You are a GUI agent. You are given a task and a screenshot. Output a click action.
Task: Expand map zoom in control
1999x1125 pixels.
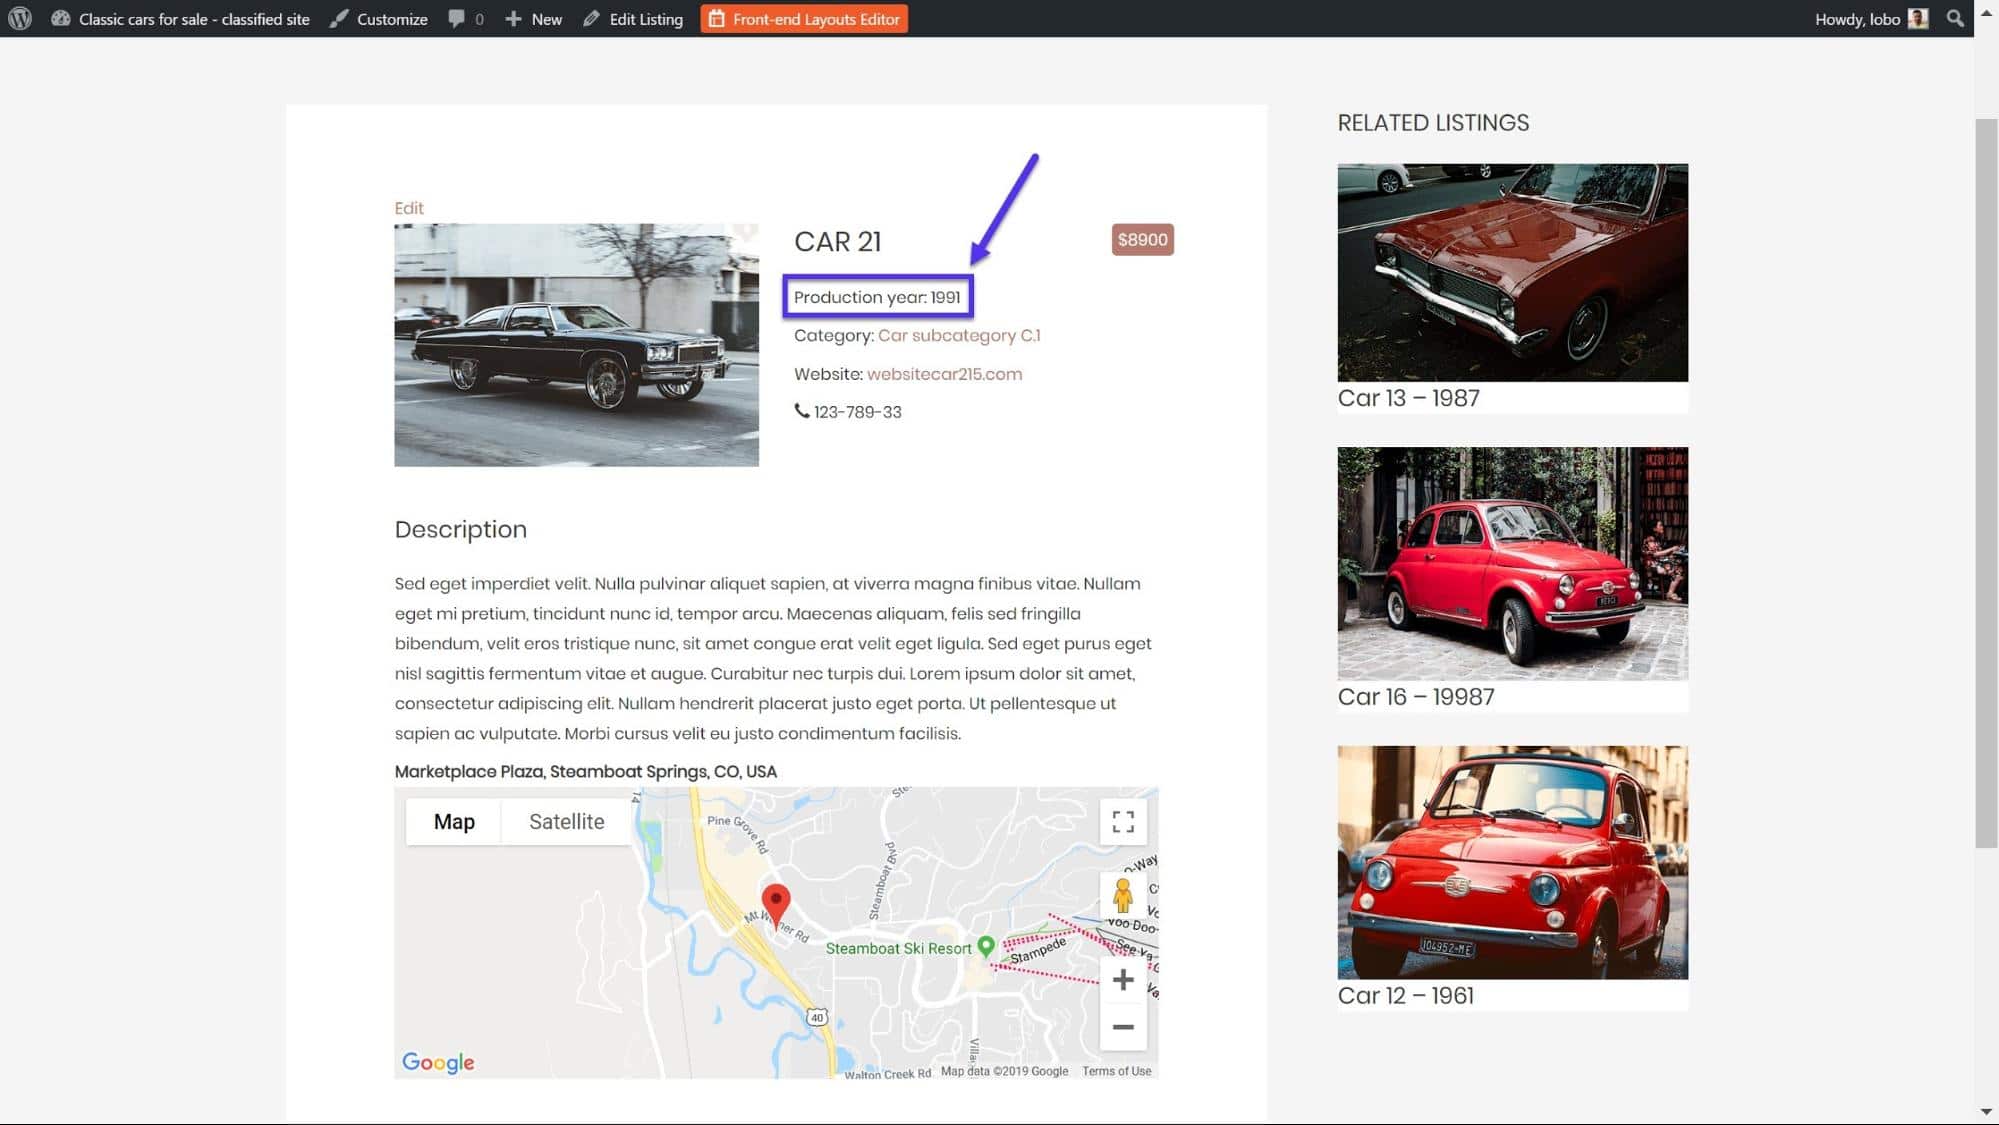pyautogui.click(x=1122, y=978)
